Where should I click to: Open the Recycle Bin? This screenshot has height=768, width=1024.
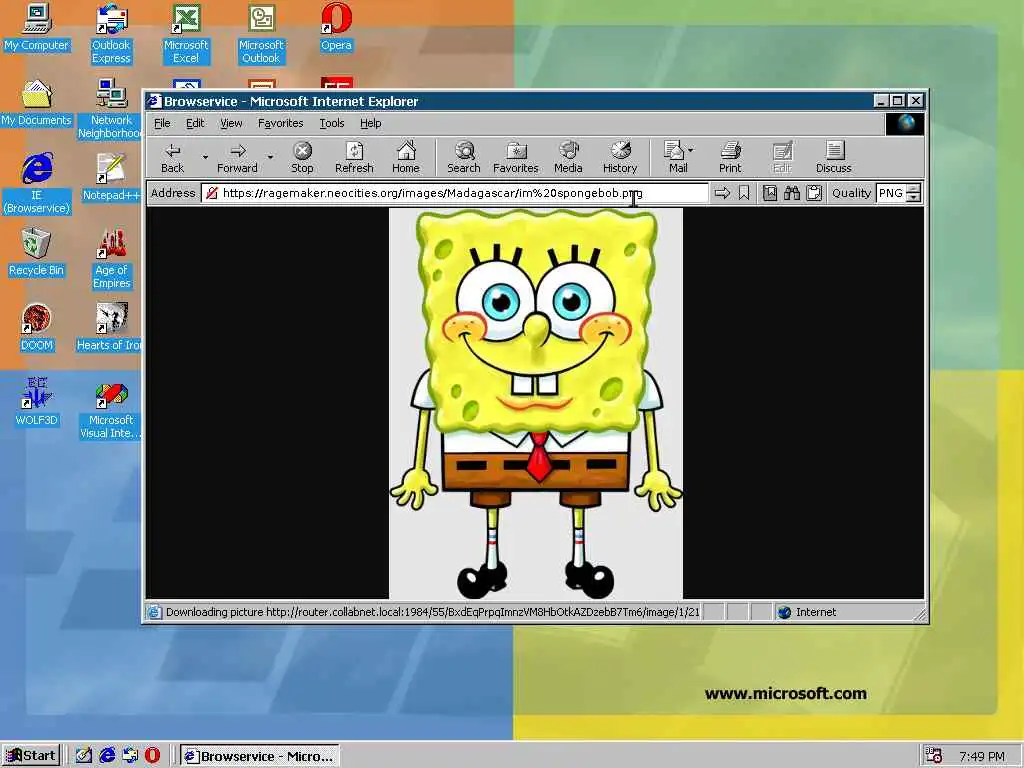pos(37,253)
